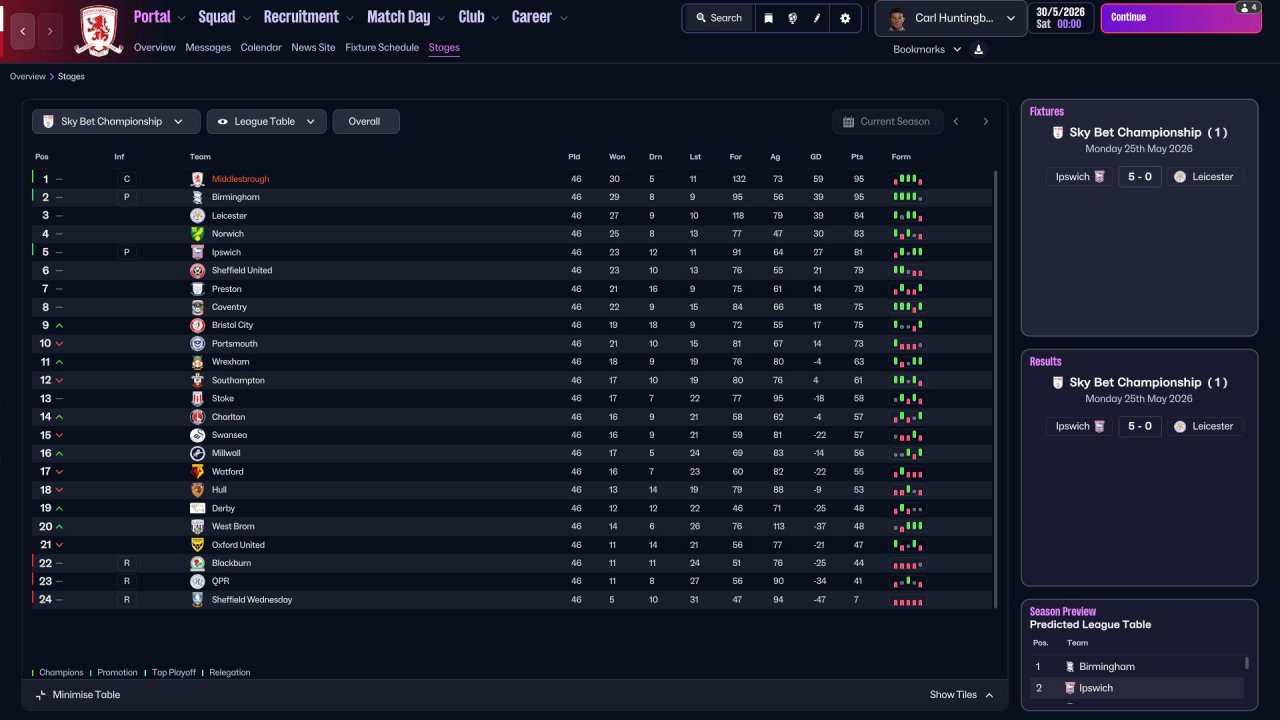Click the Sky Bet Championship logo in Fixtures

(1058, 132)
